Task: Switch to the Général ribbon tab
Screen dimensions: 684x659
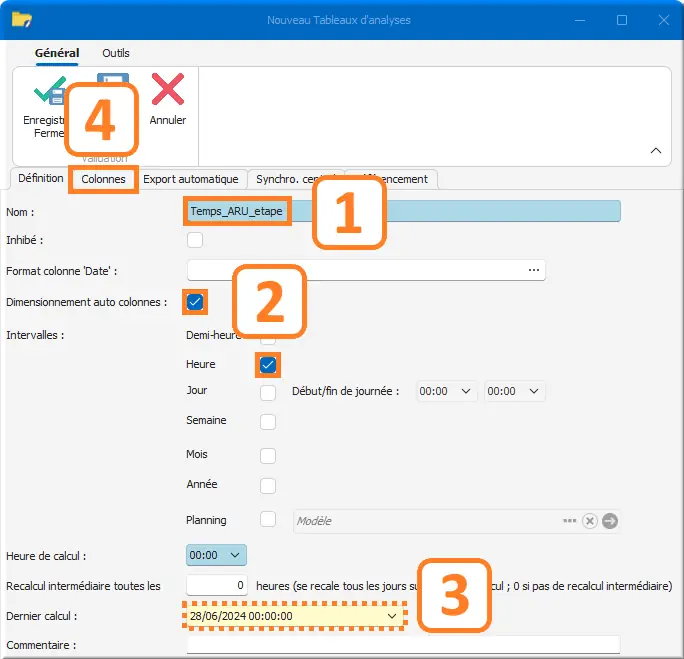Action: [x=57, y=53]
